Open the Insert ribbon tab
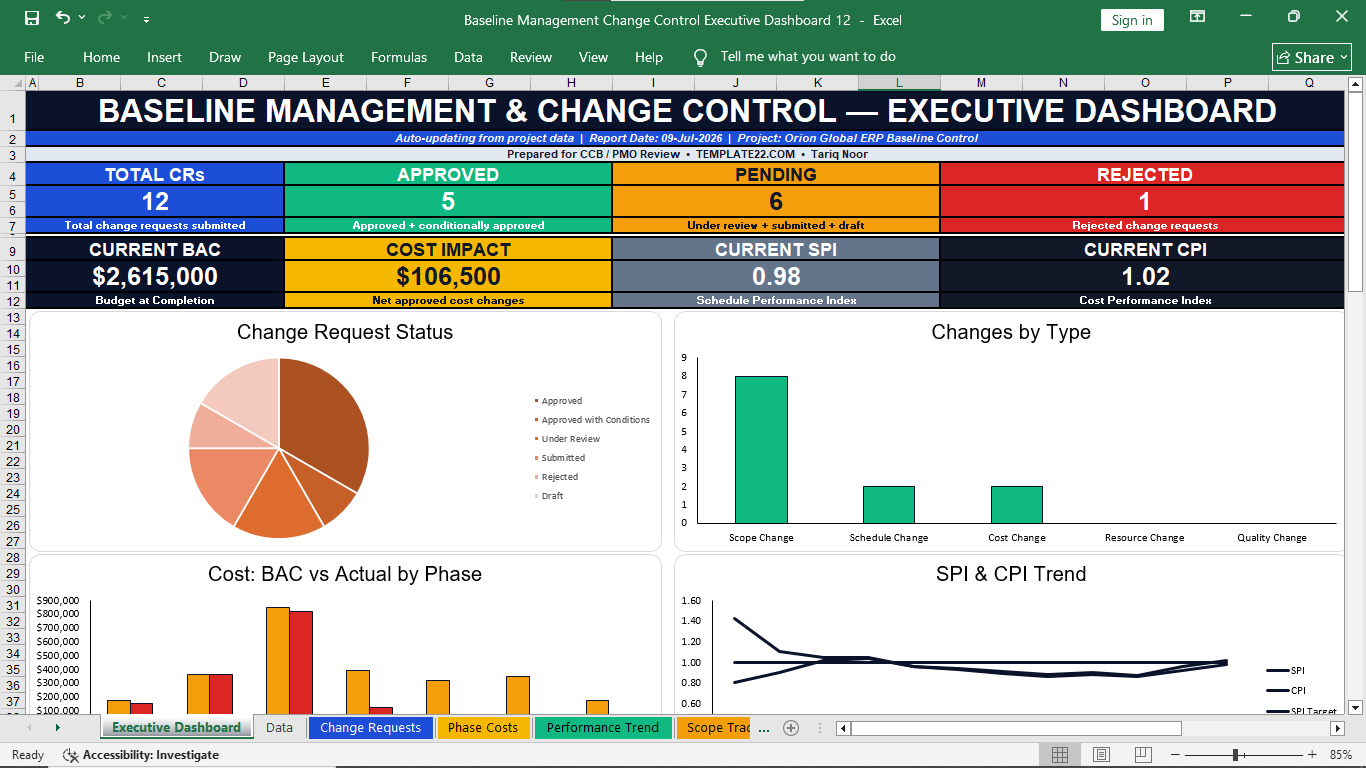 tap(164, 57)
